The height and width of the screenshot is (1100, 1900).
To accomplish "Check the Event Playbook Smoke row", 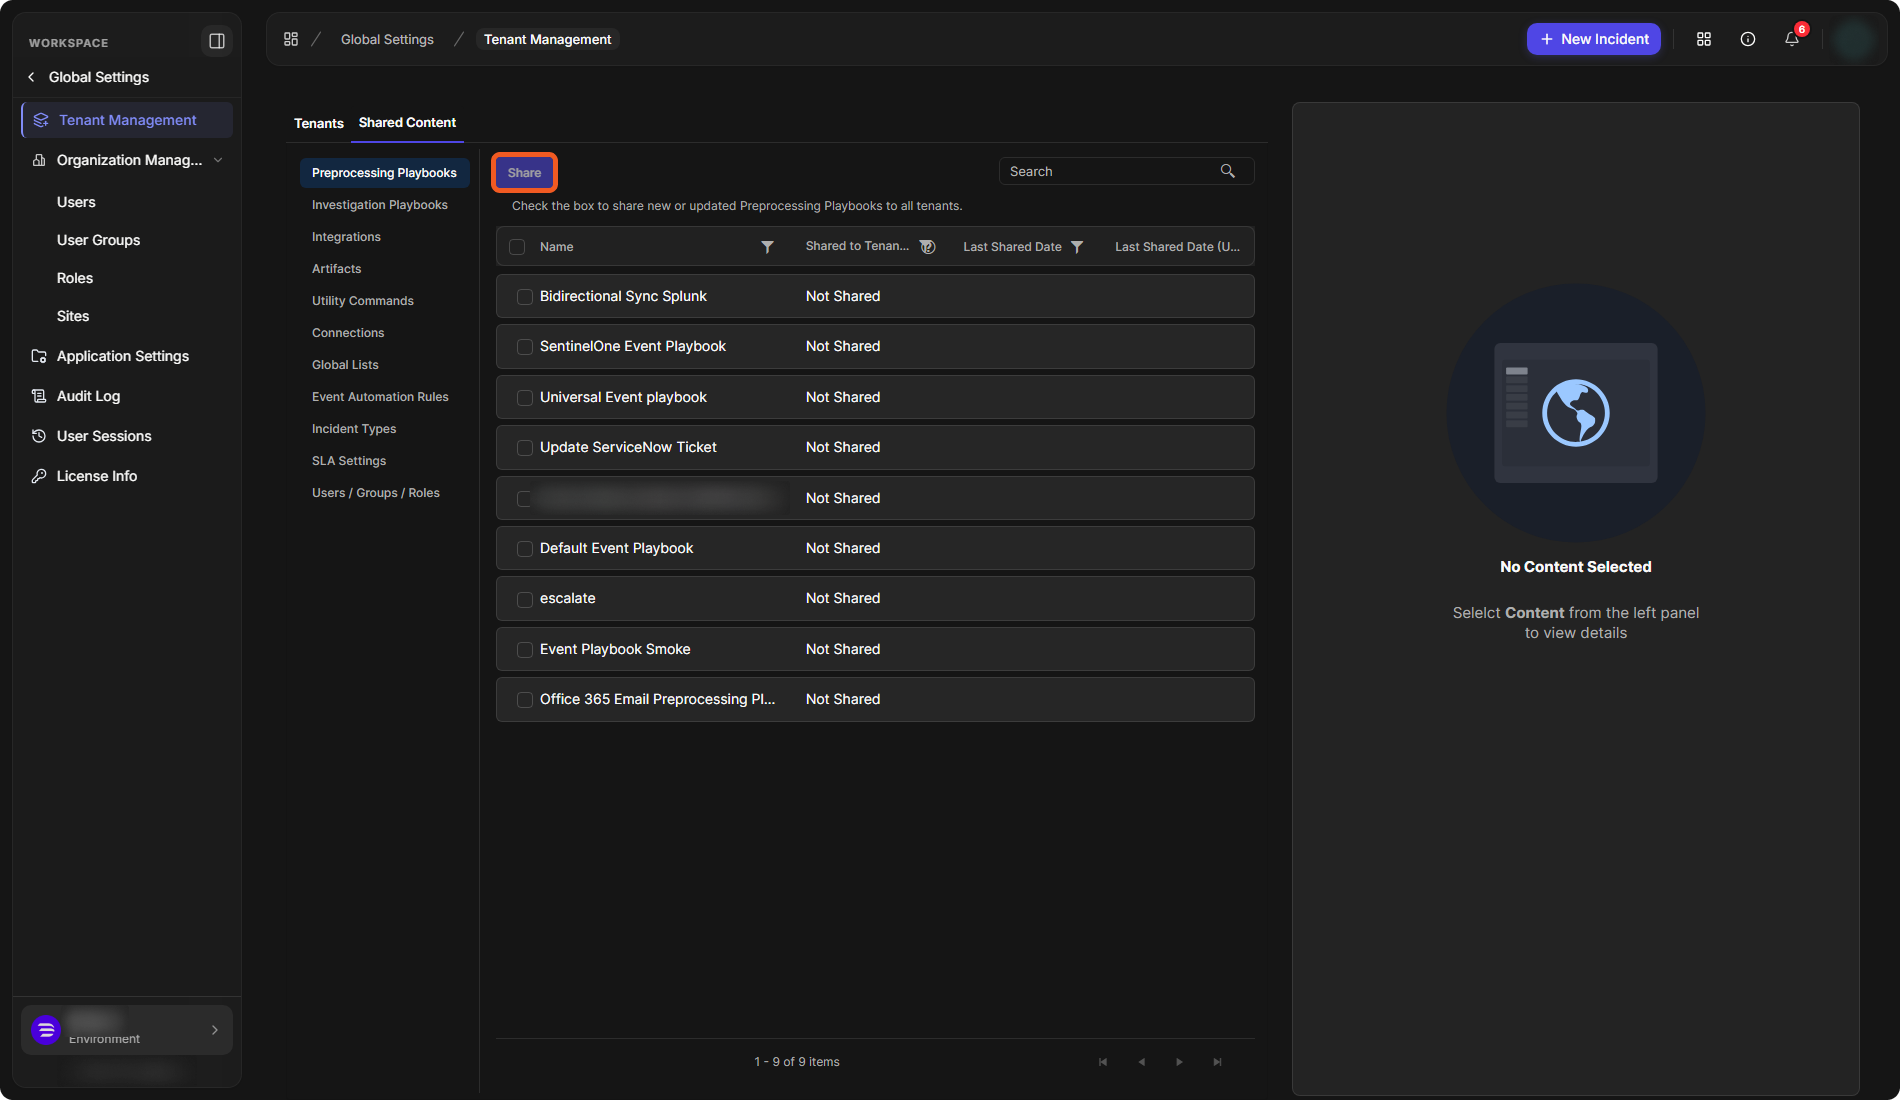I will pos(524,650).
